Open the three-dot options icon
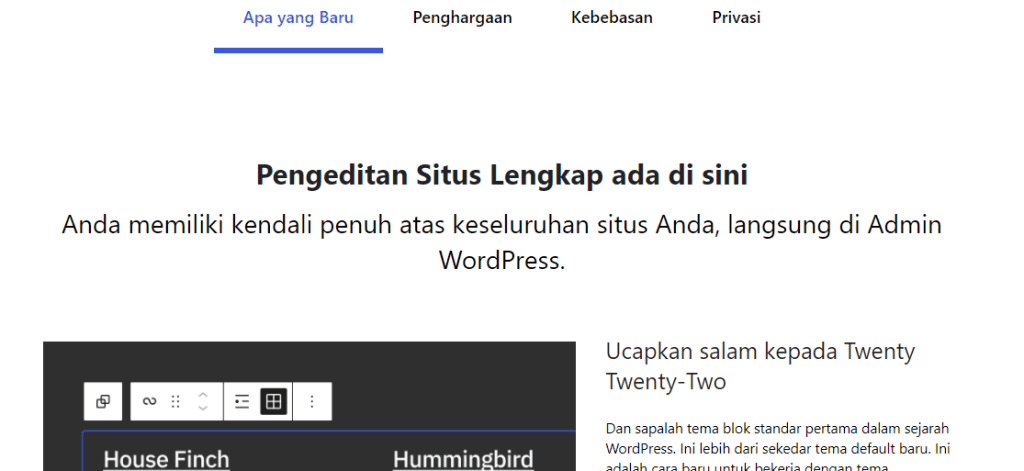Screen dimensions: 1024x471 [312, 401]
